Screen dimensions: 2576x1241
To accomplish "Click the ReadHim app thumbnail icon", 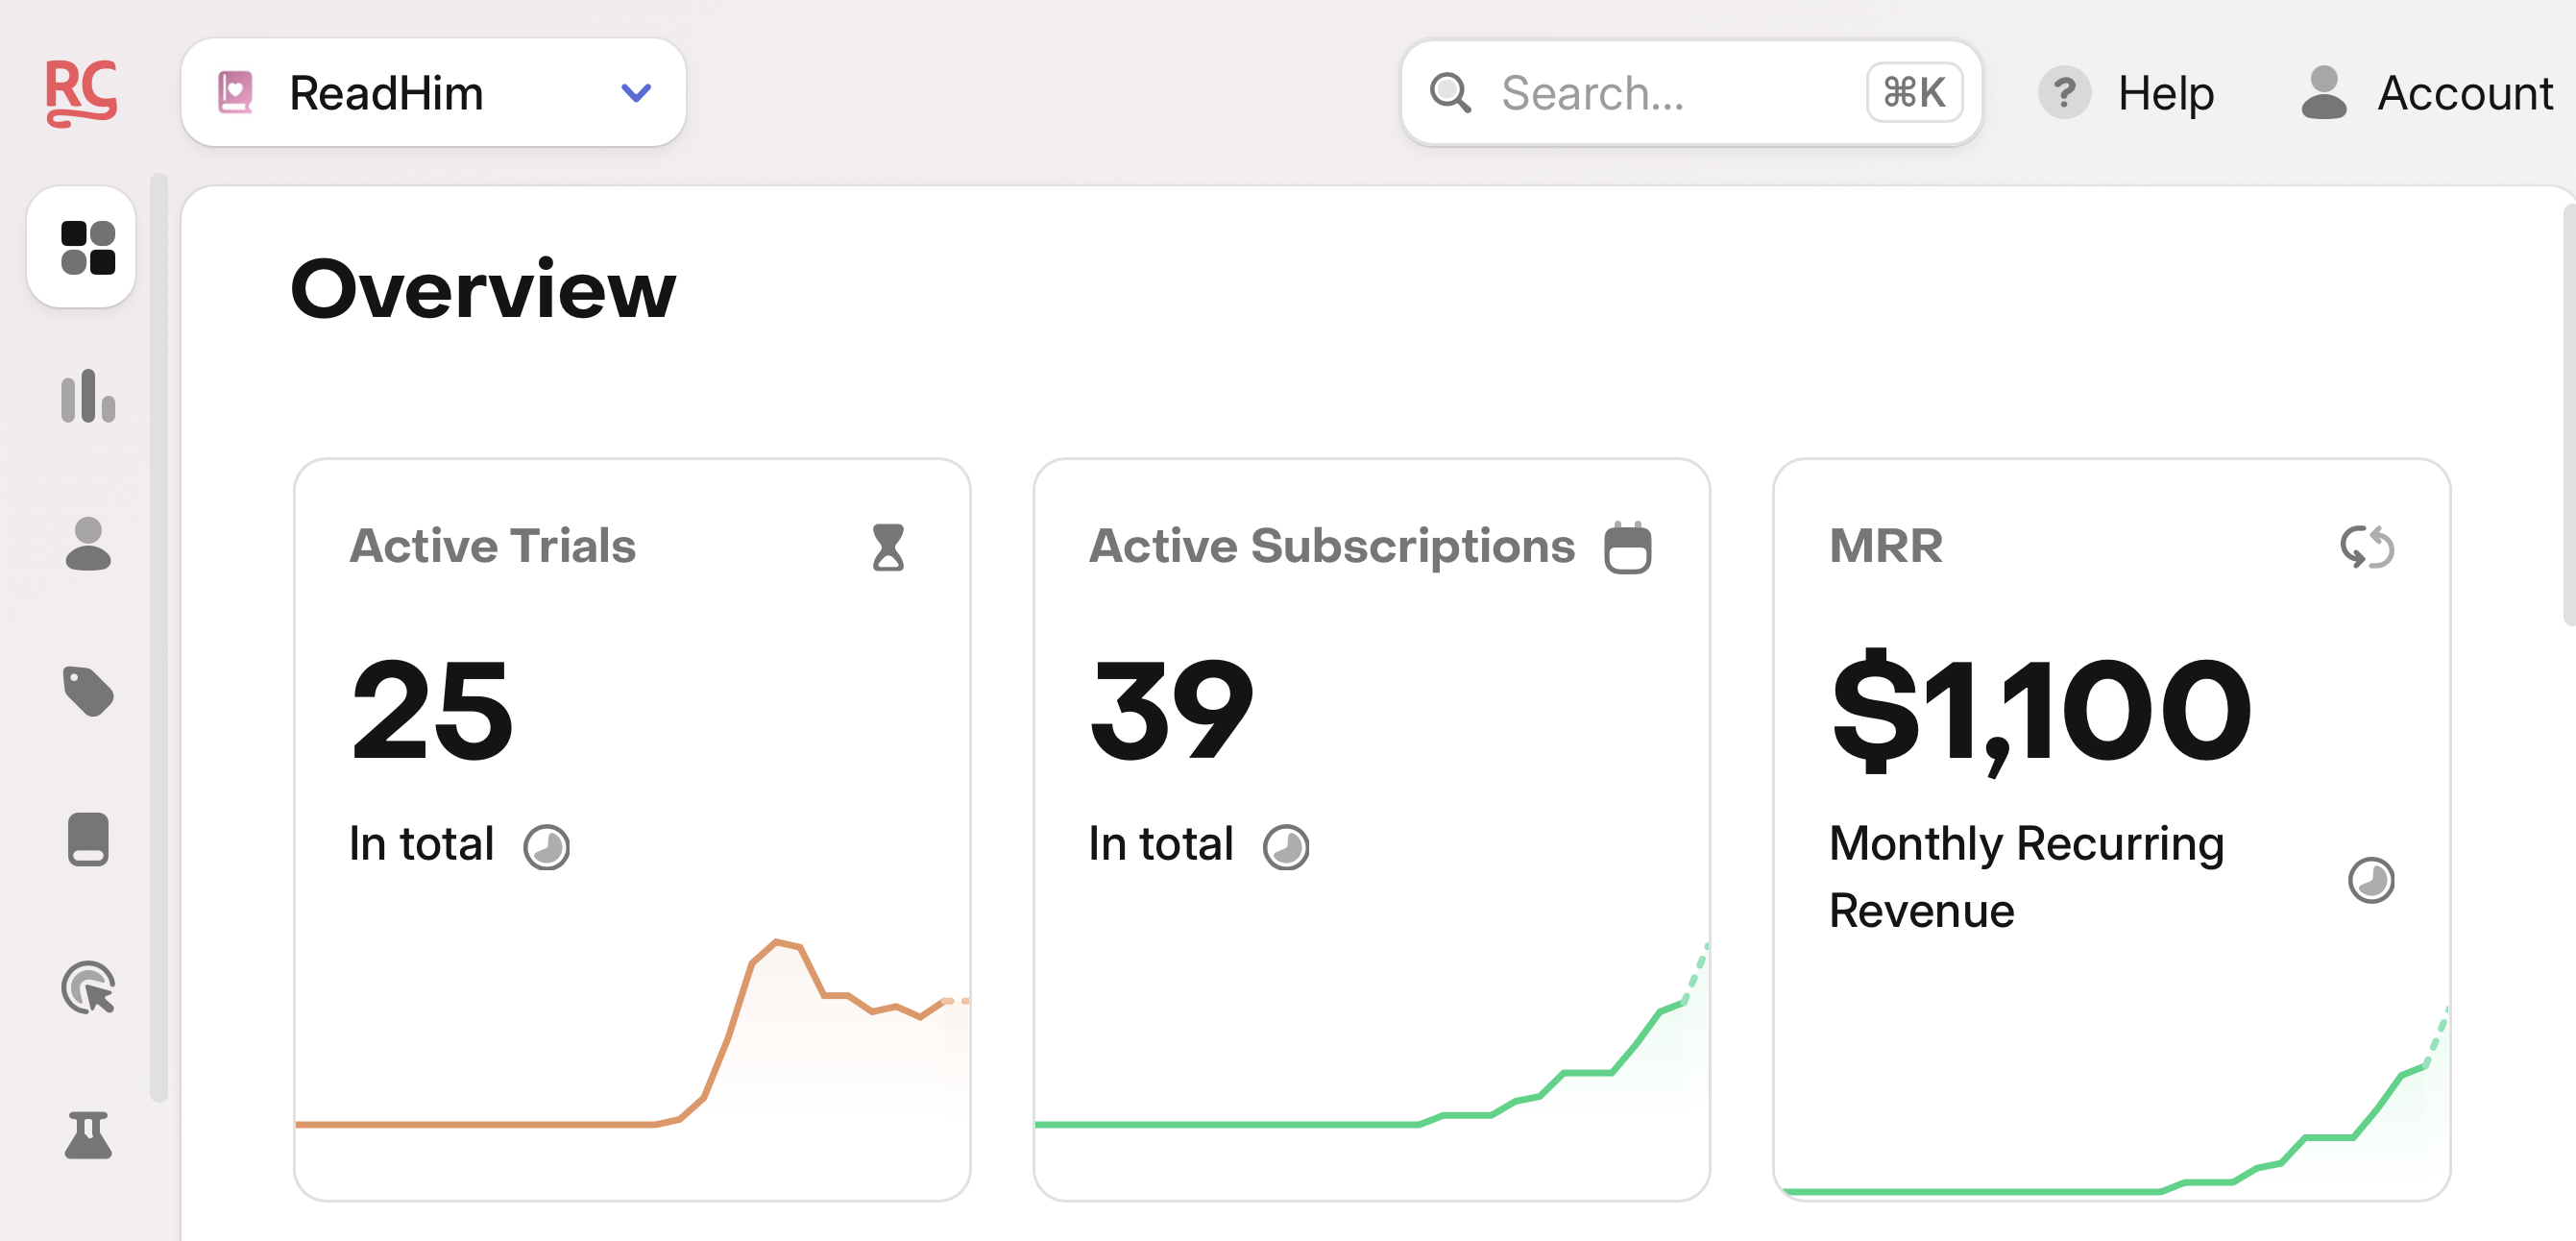I will tap(235, 93).
